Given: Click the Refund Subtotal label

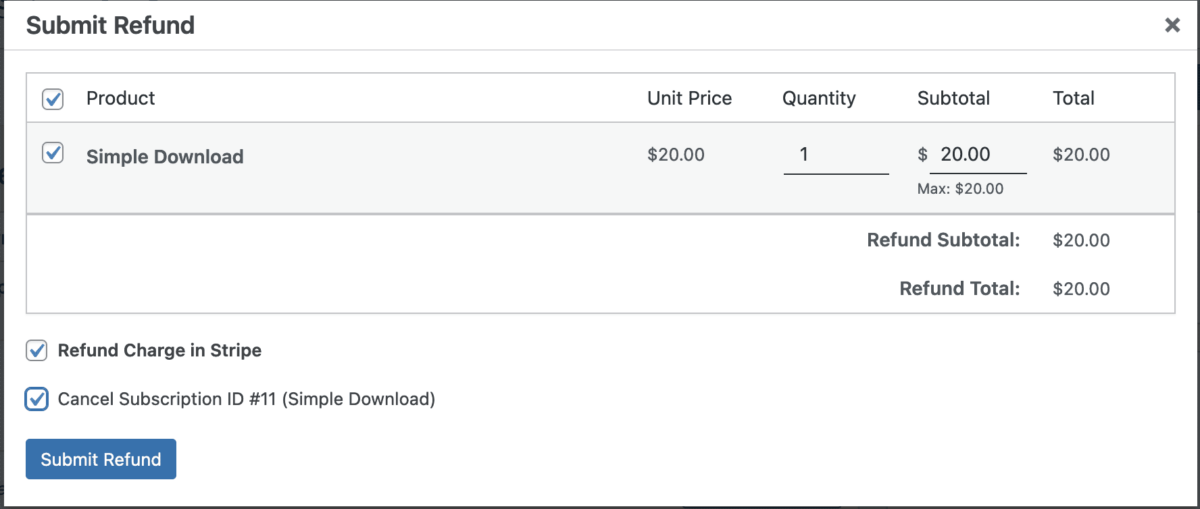Looking at the screenshot, I should tap(943, 240).
